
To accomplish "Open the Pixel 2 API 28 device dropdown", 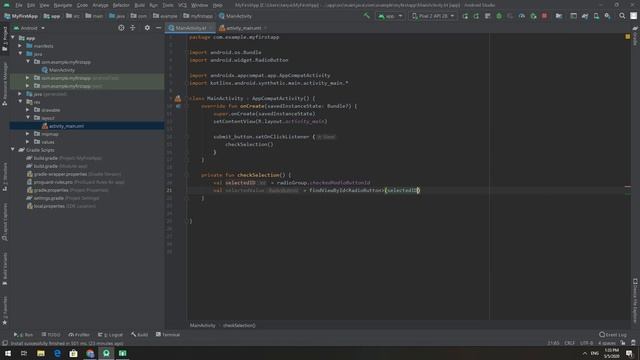I will 433,16.
